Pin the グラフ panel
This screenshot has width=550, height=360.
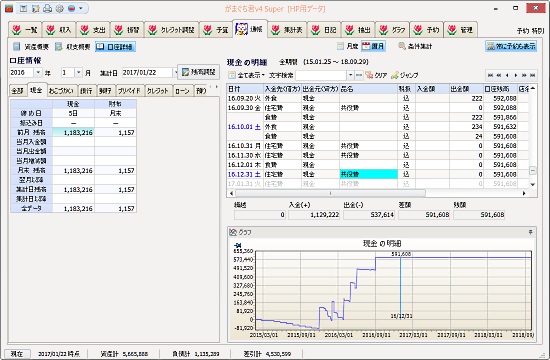(x=531, y=232)
